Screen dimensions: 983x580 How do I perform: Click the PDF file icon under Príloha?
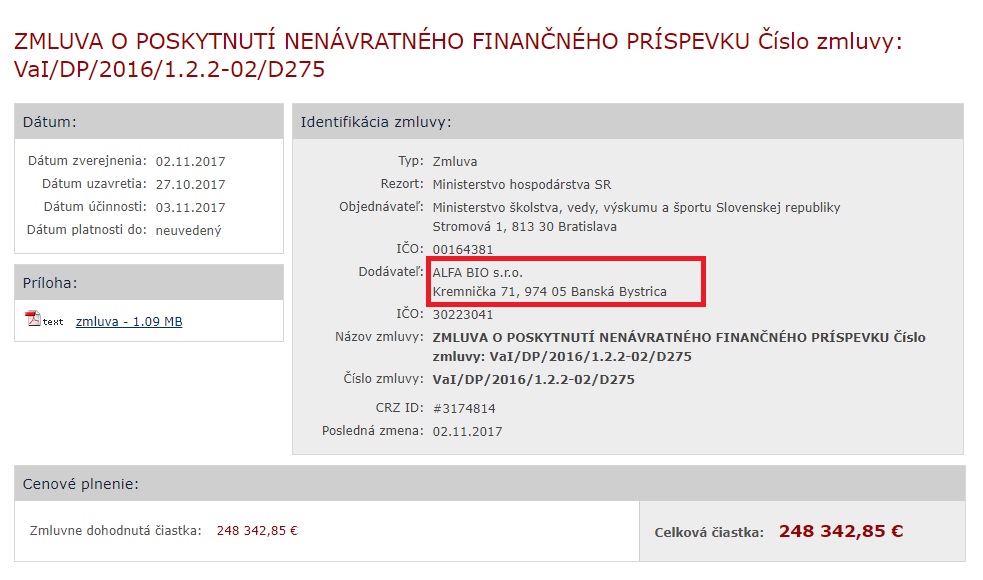tap(33, 319)
